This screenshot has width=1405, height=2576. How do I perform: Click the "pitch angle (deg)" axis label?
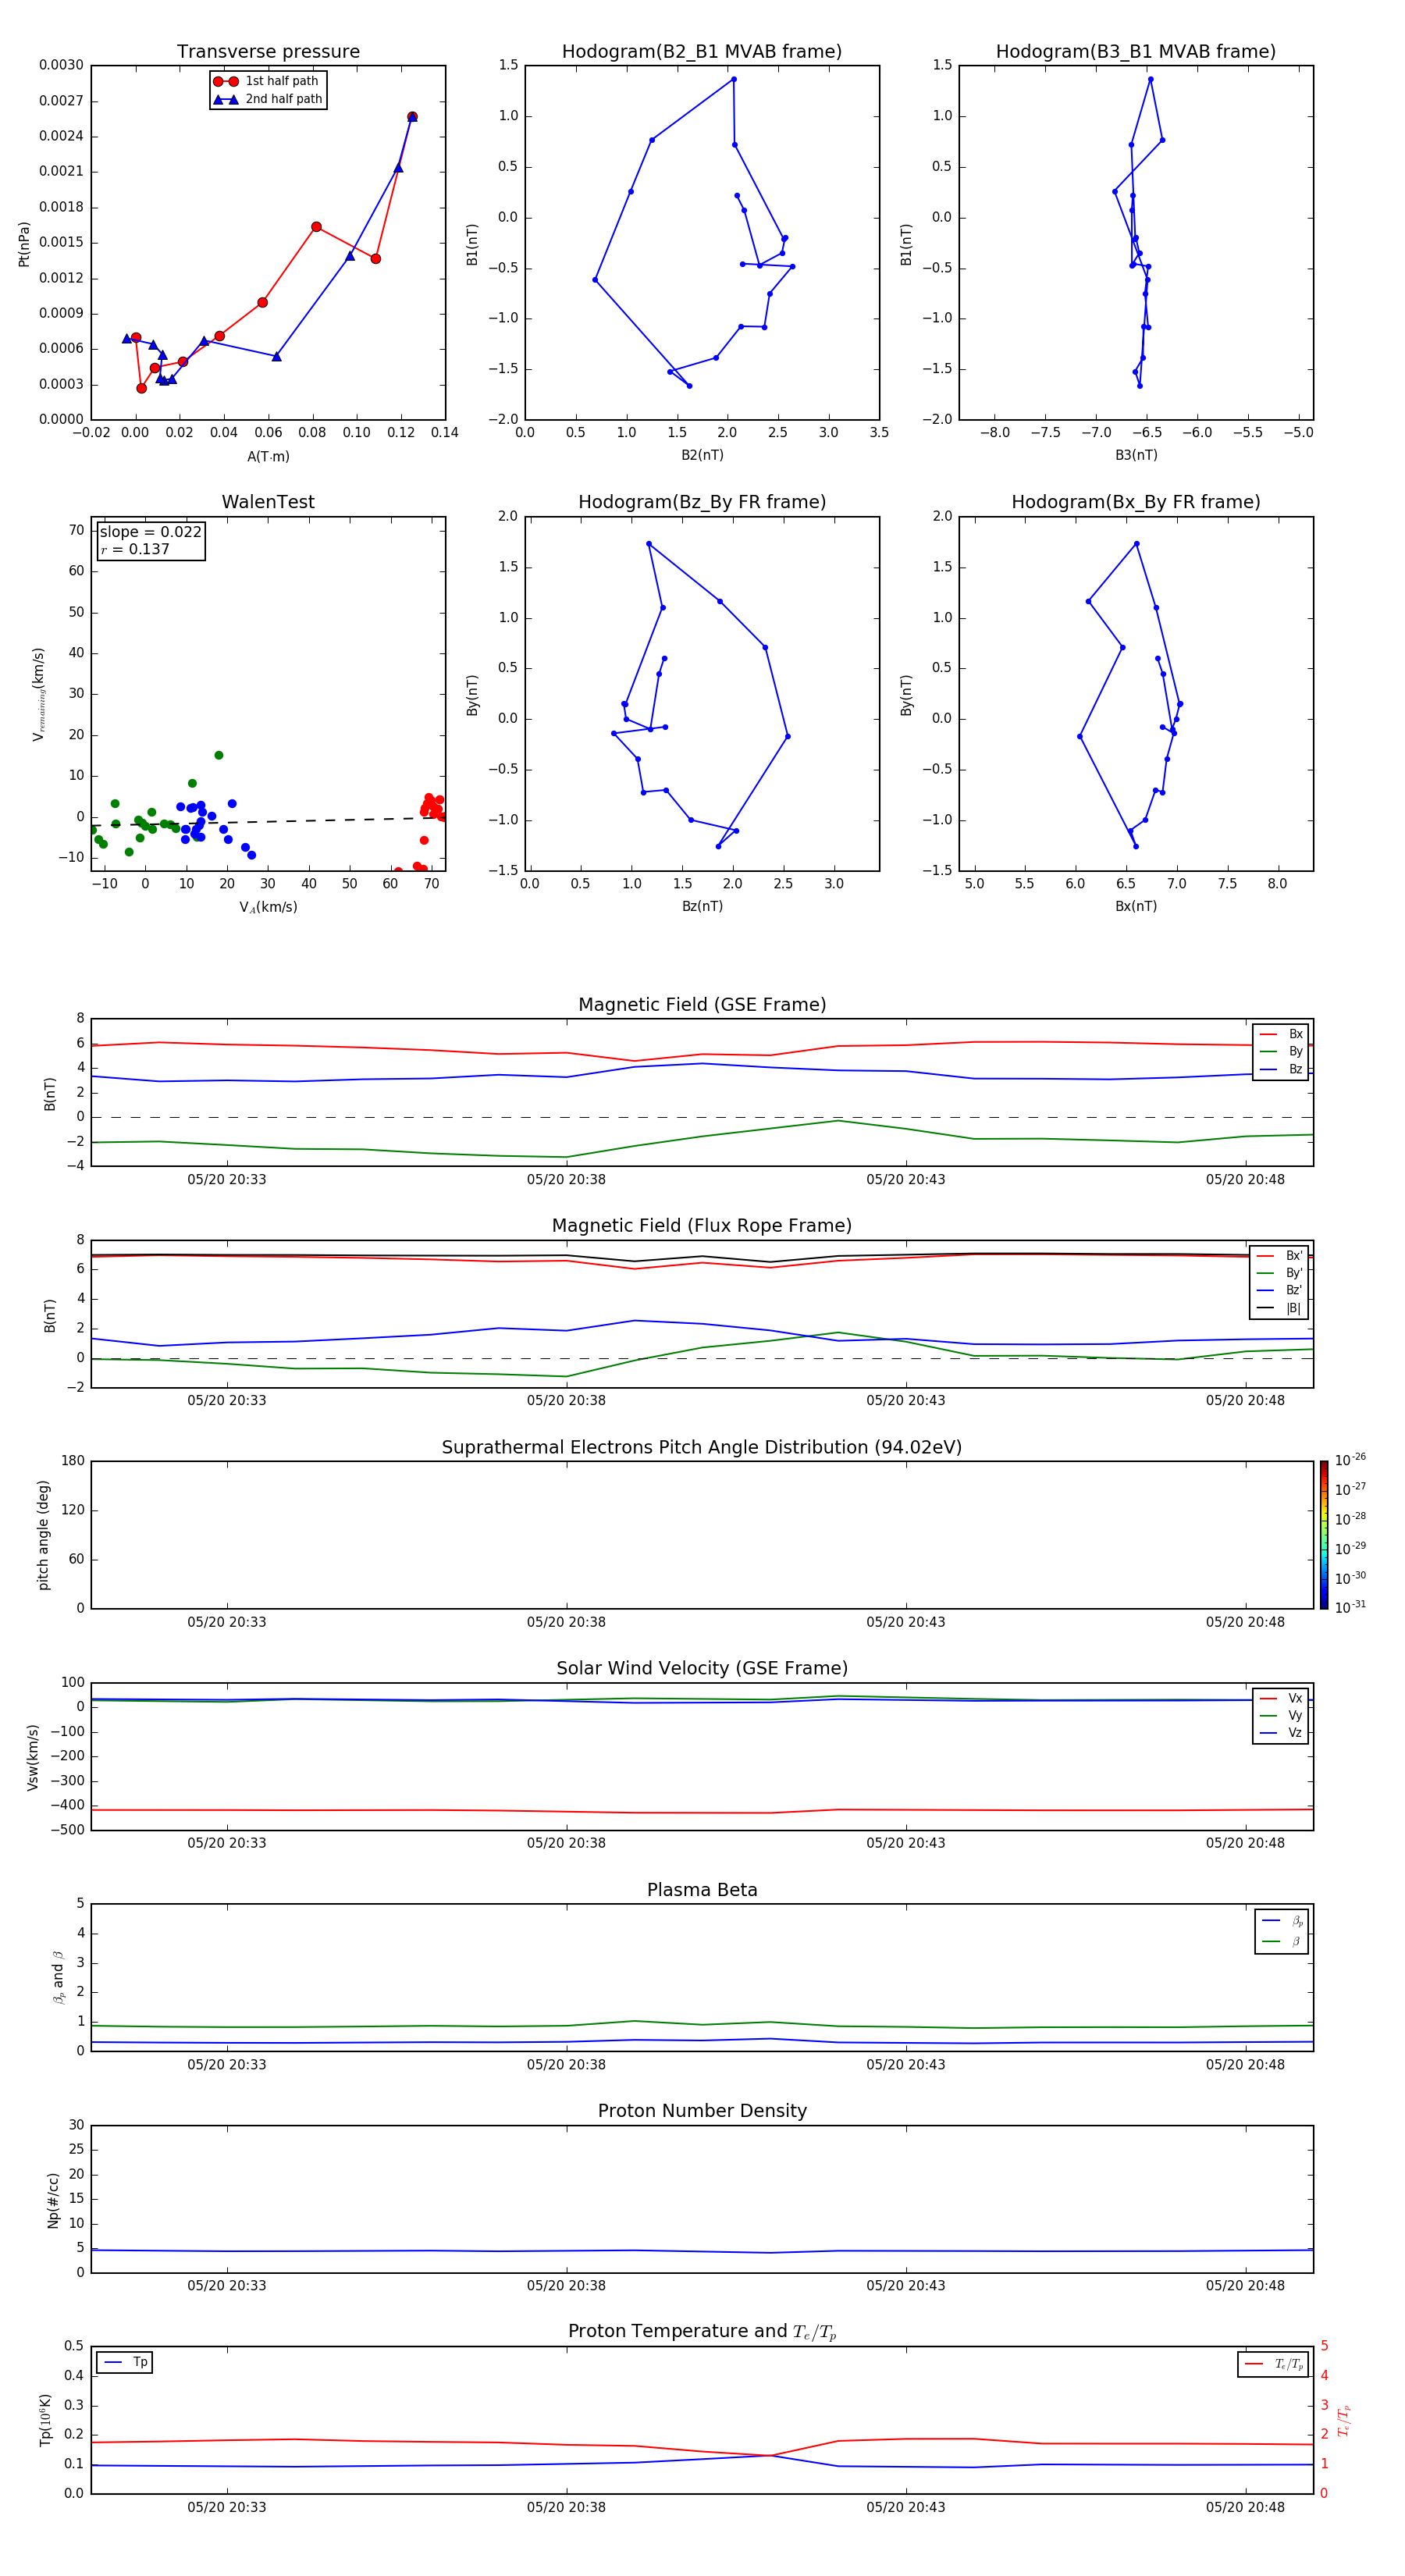coord(43,1535)
